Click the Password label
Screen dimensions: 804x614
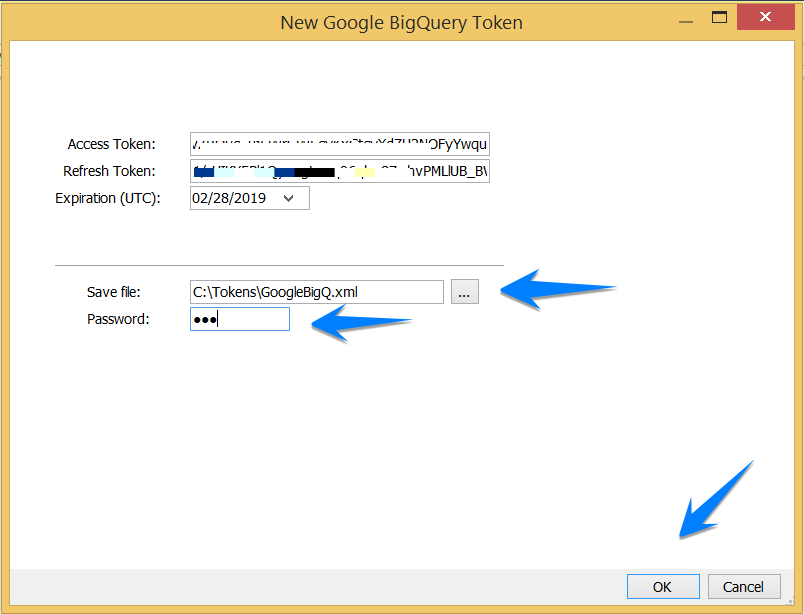(118, 319)
